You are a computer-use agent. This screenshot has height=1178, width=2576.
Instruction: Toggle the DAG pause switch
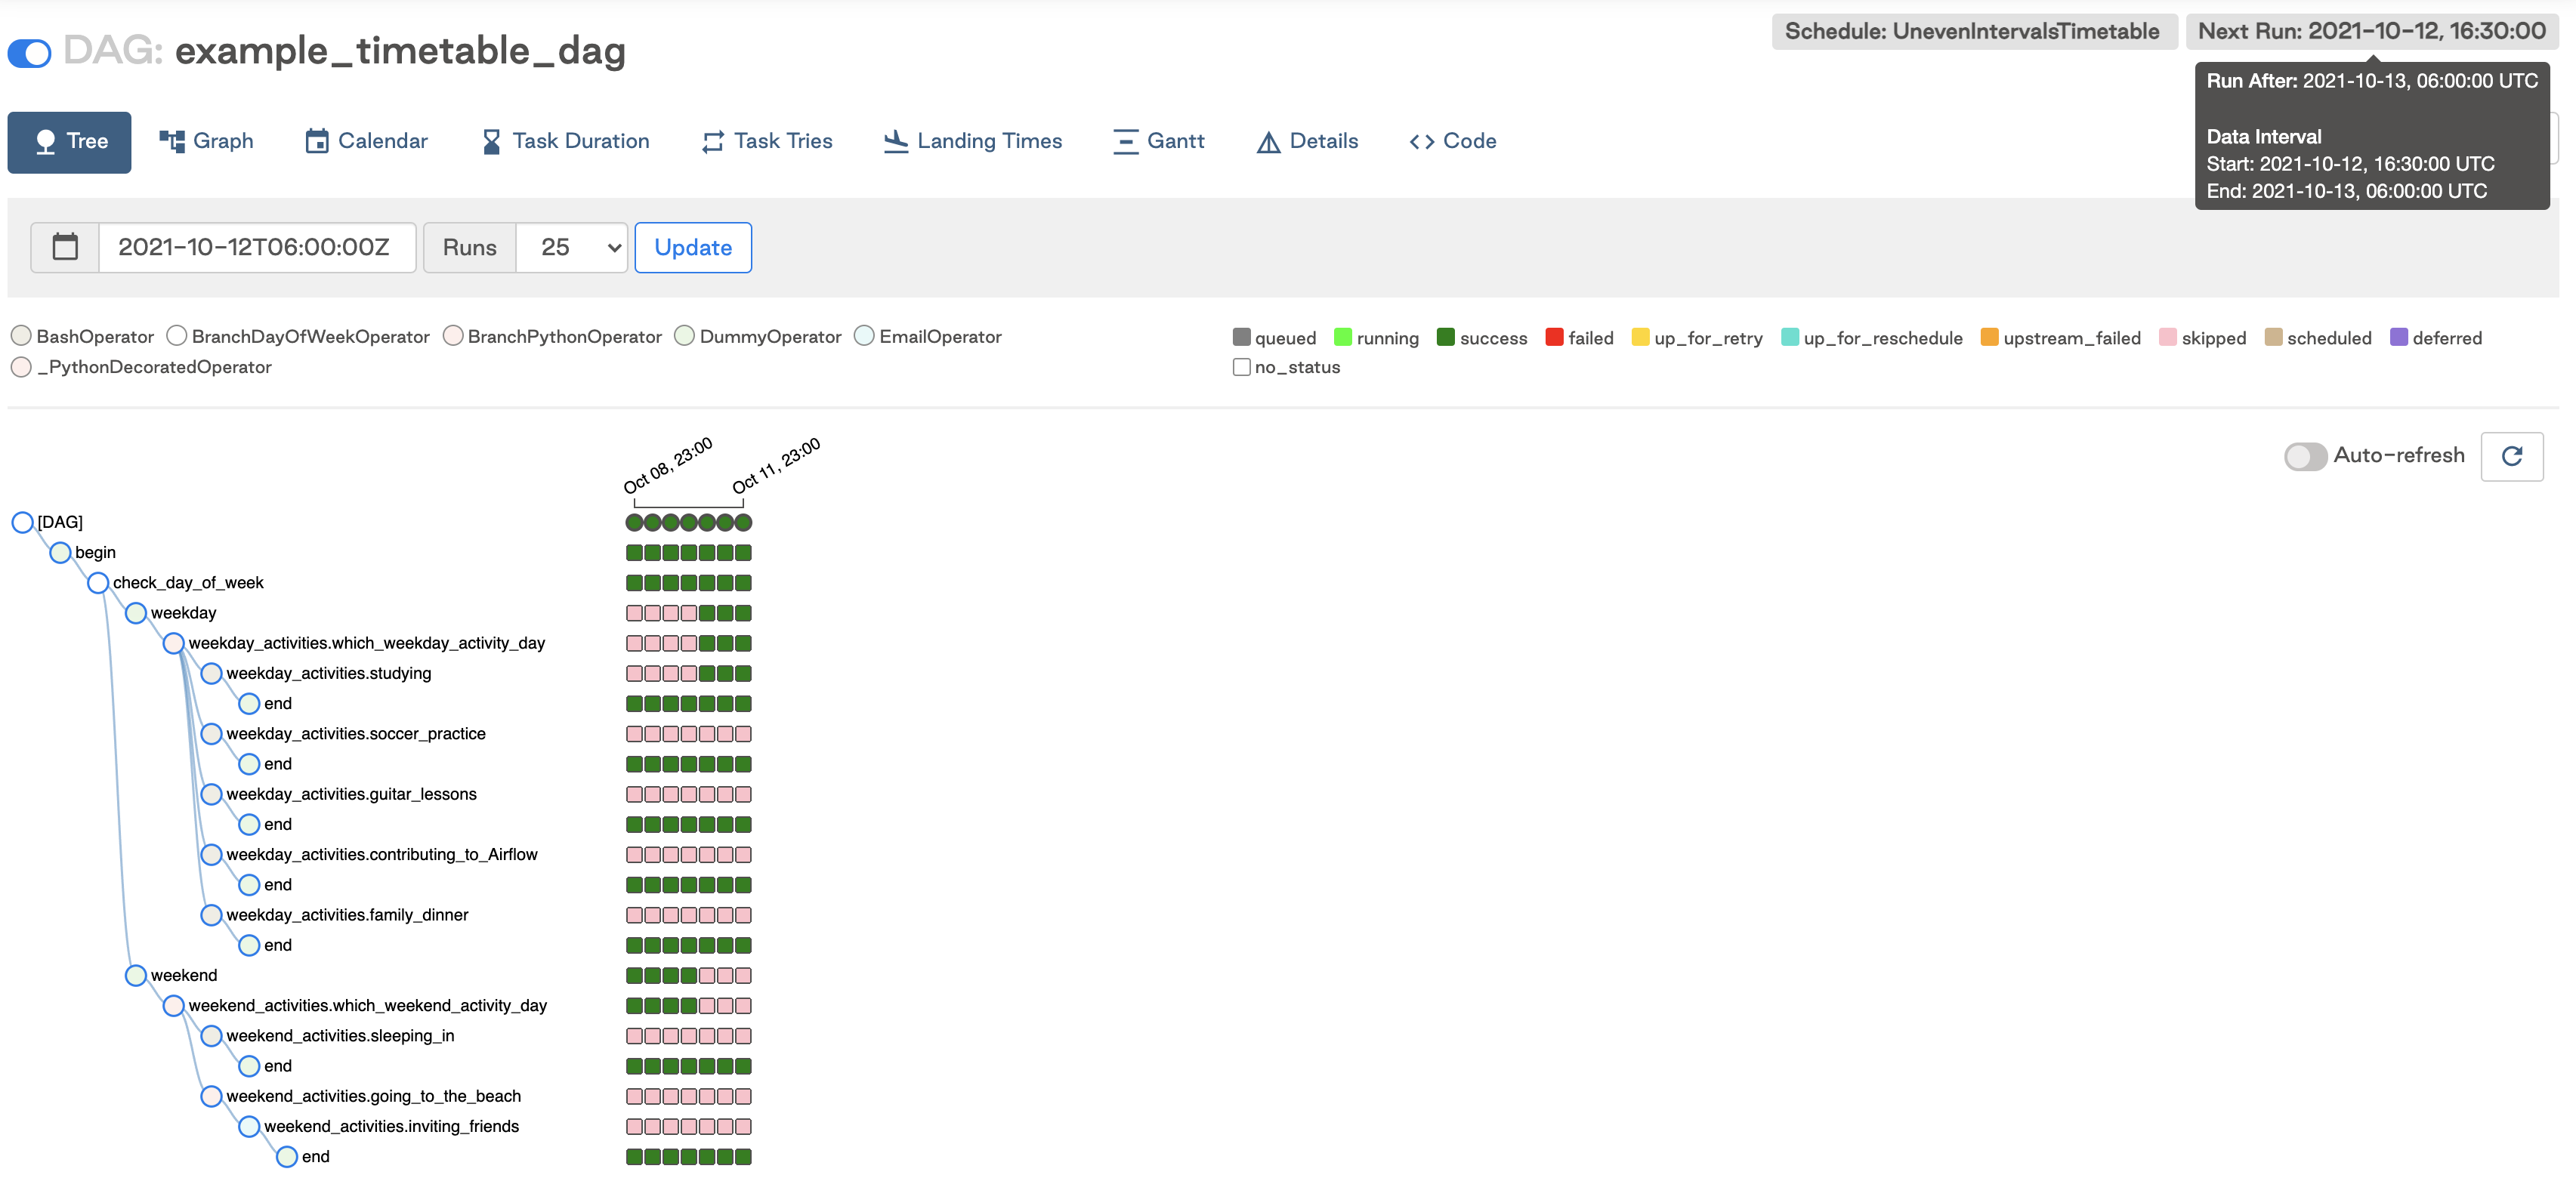[30, 52]
